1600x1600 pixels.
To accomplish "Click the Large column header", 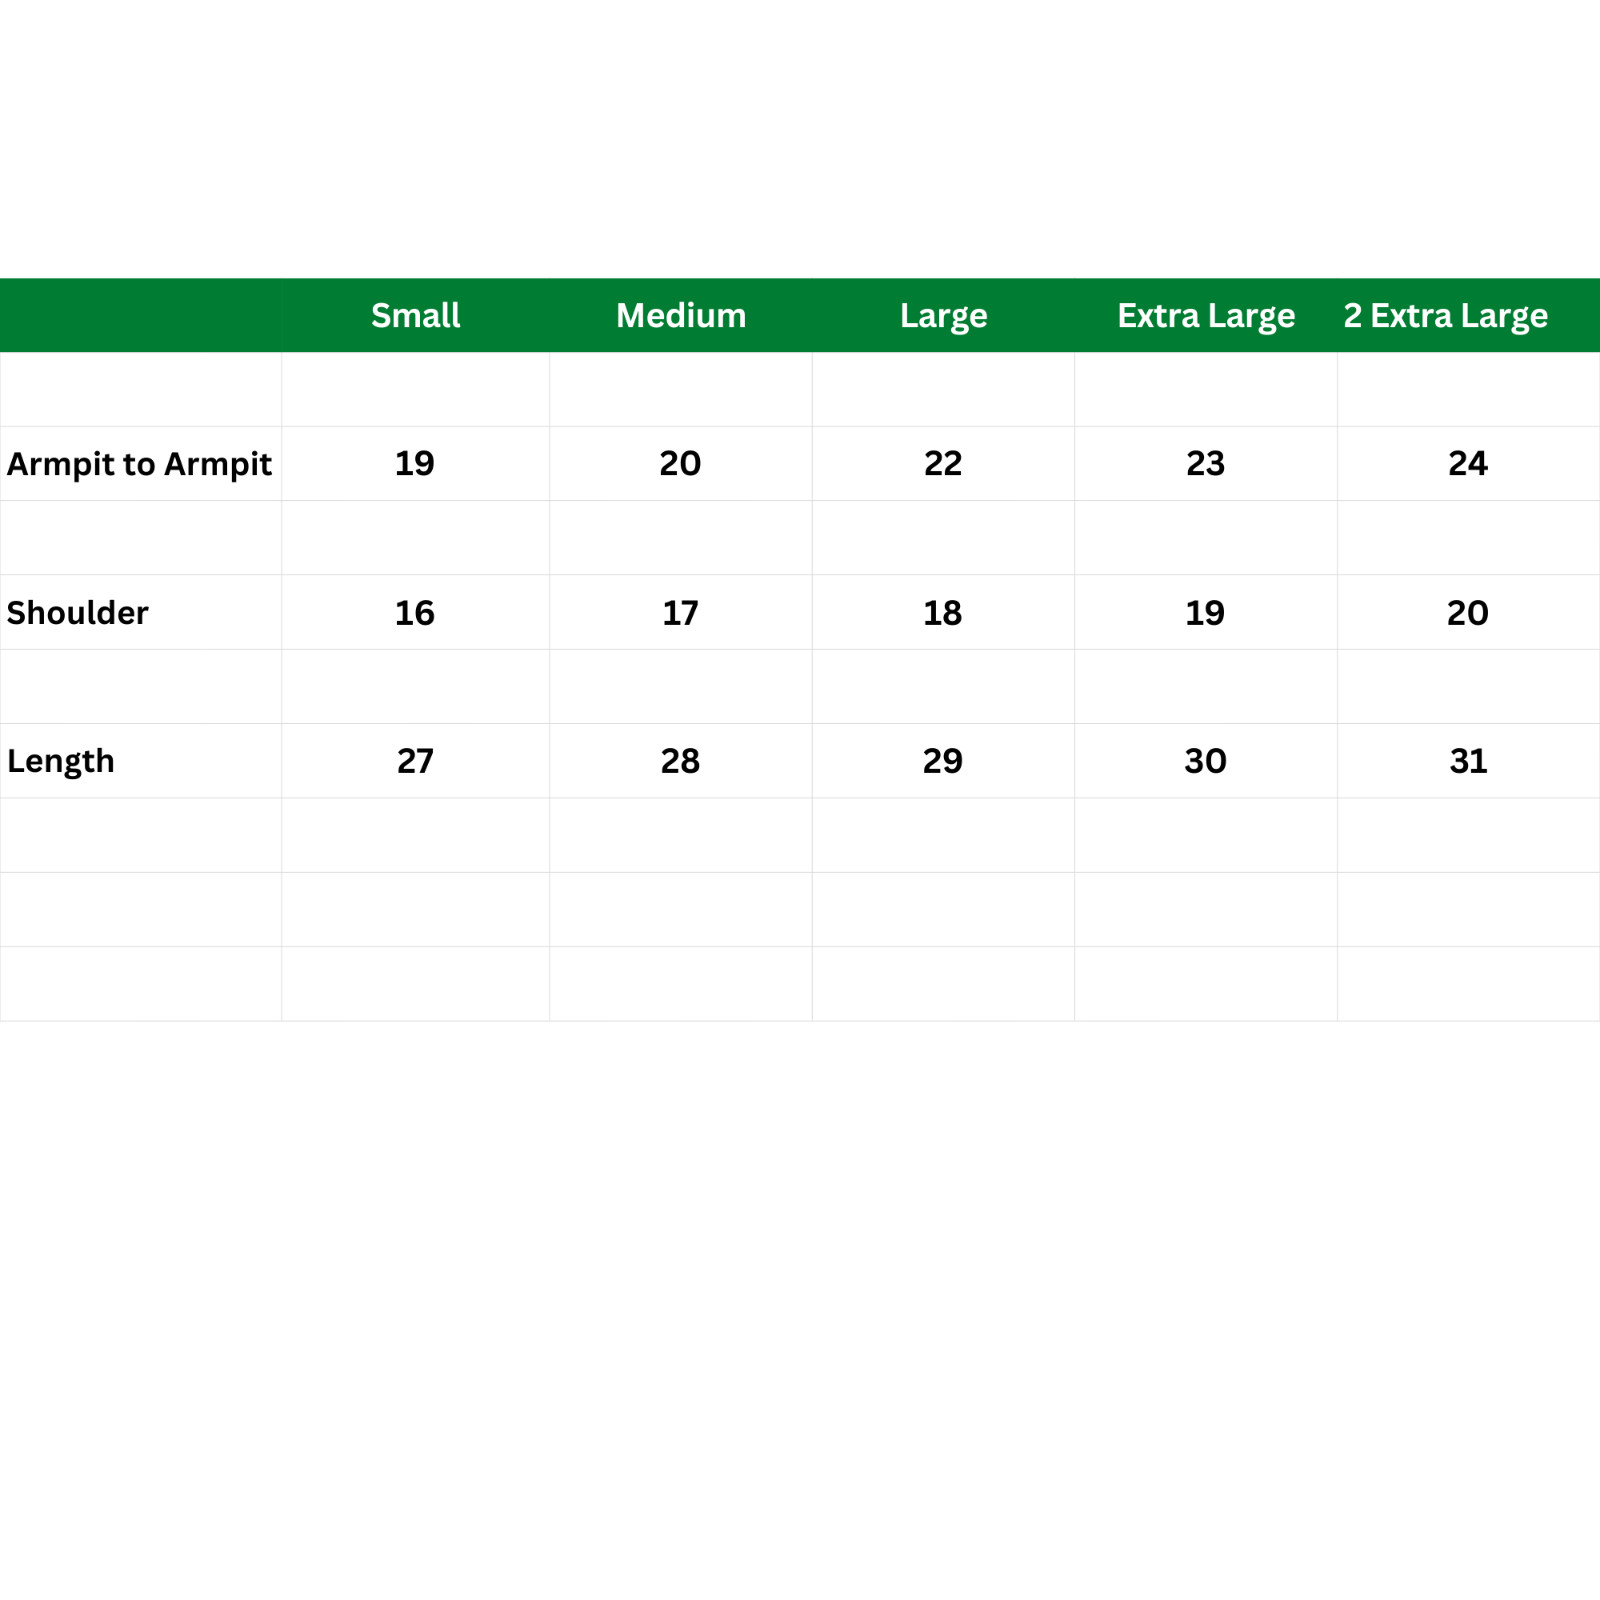I will click(x=943, y=317).
